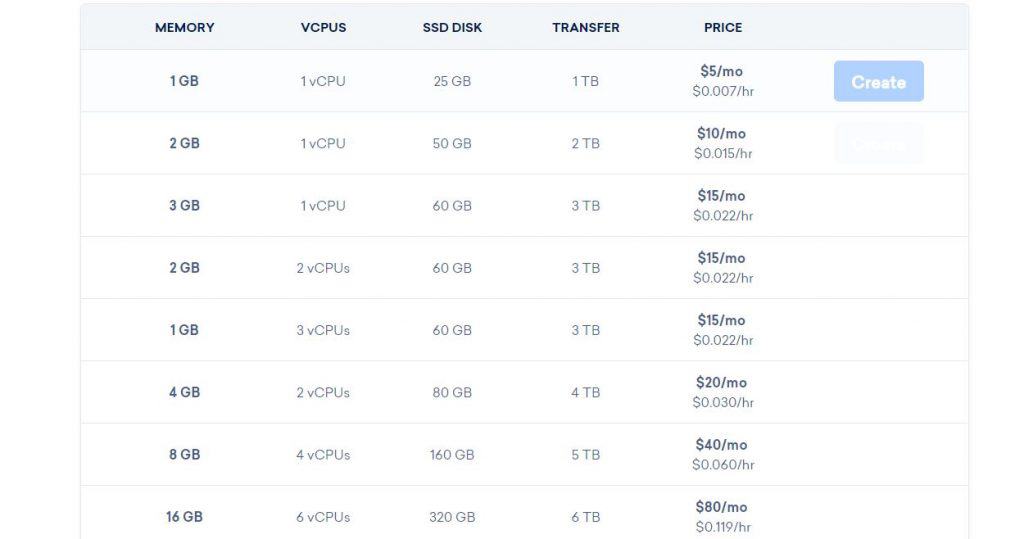
Task: Choose the 4 GB memory plan
Action: pos(524,392)
